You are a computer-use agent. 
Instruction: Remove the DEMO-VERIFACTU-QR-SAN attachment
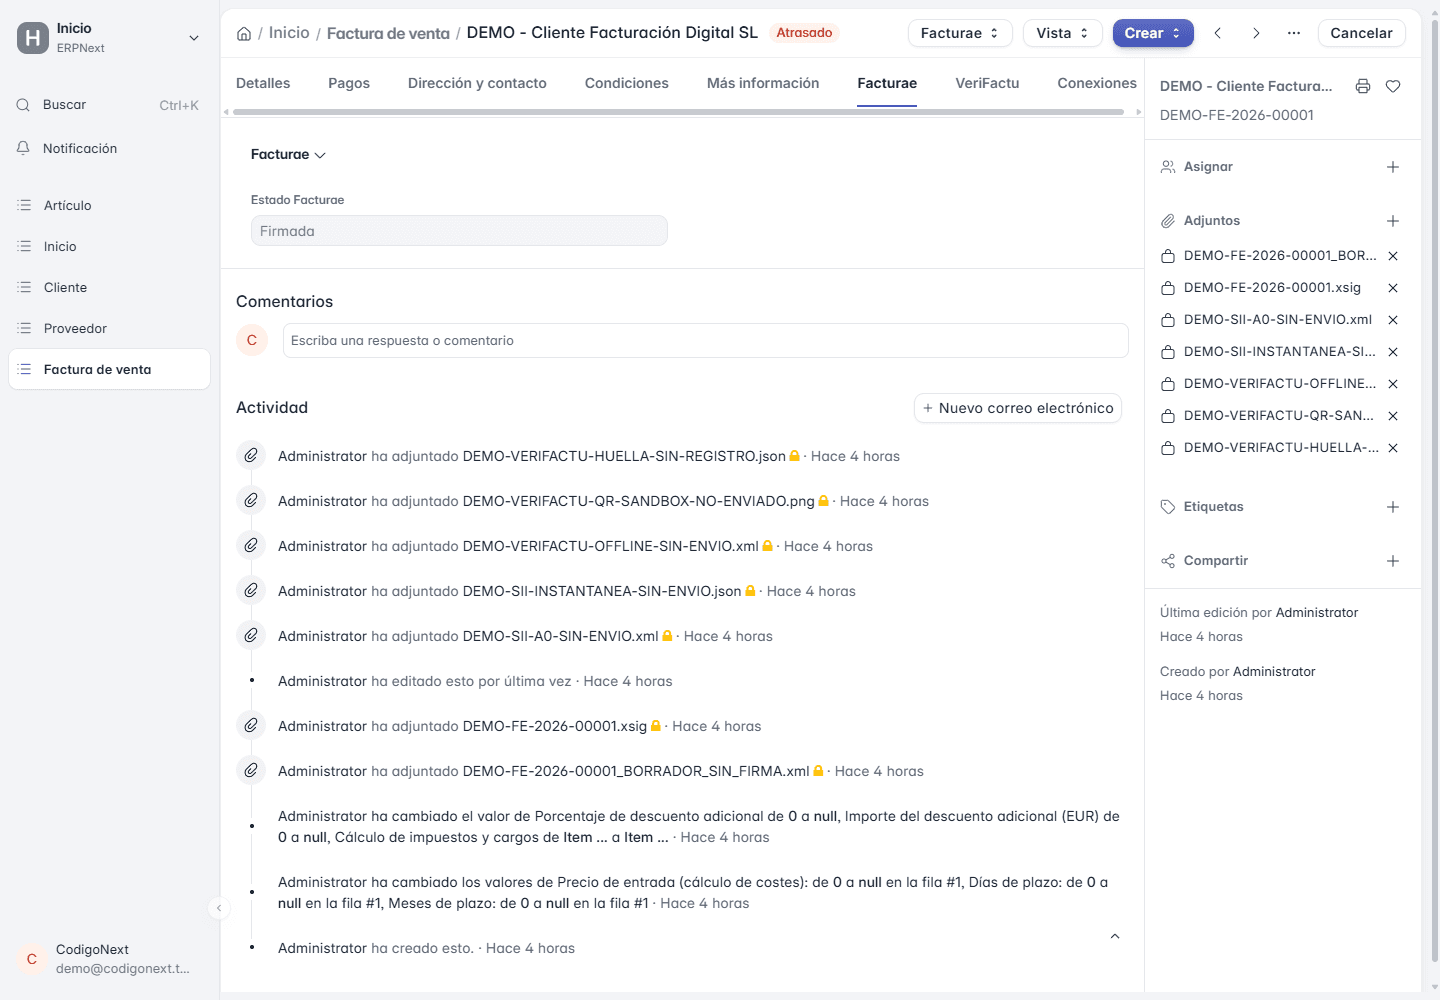coord(1393,416)
